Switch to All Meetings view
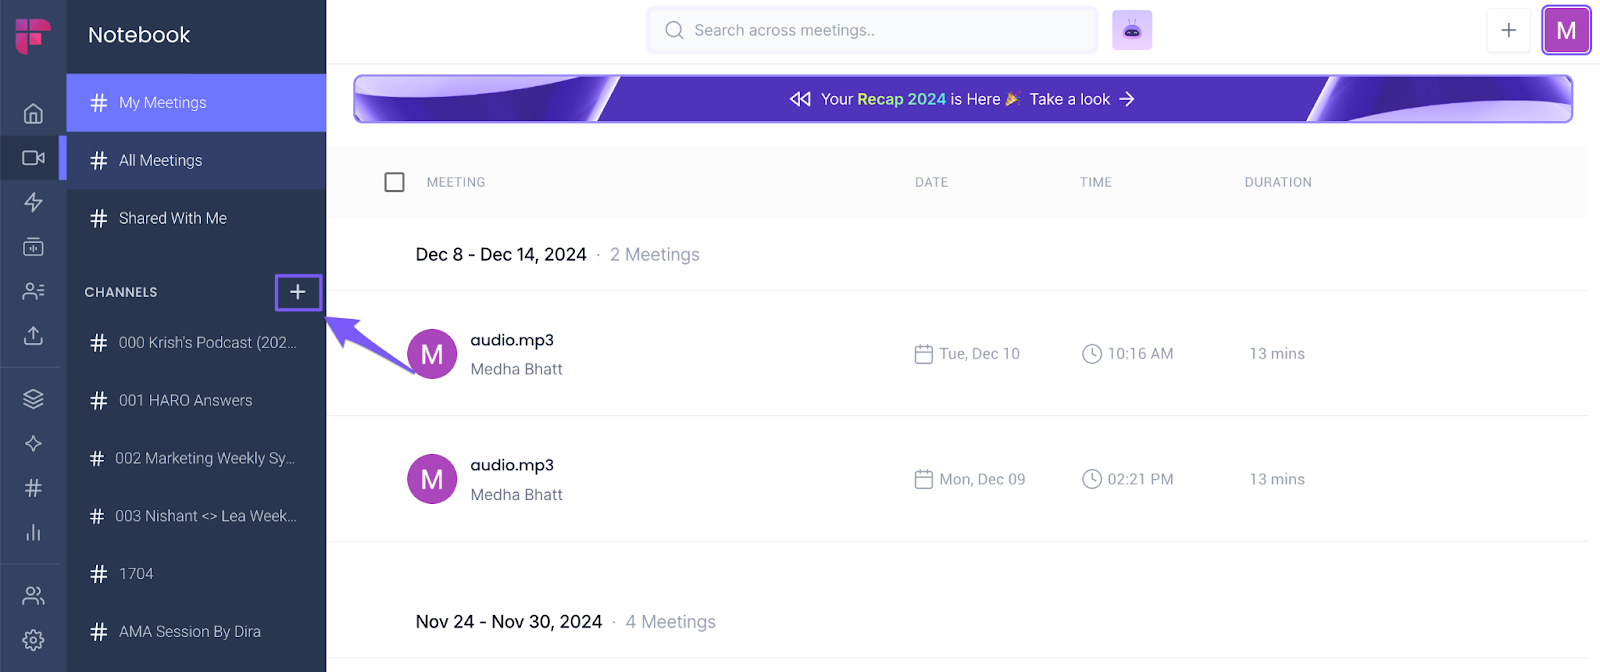 click(160, 161)
